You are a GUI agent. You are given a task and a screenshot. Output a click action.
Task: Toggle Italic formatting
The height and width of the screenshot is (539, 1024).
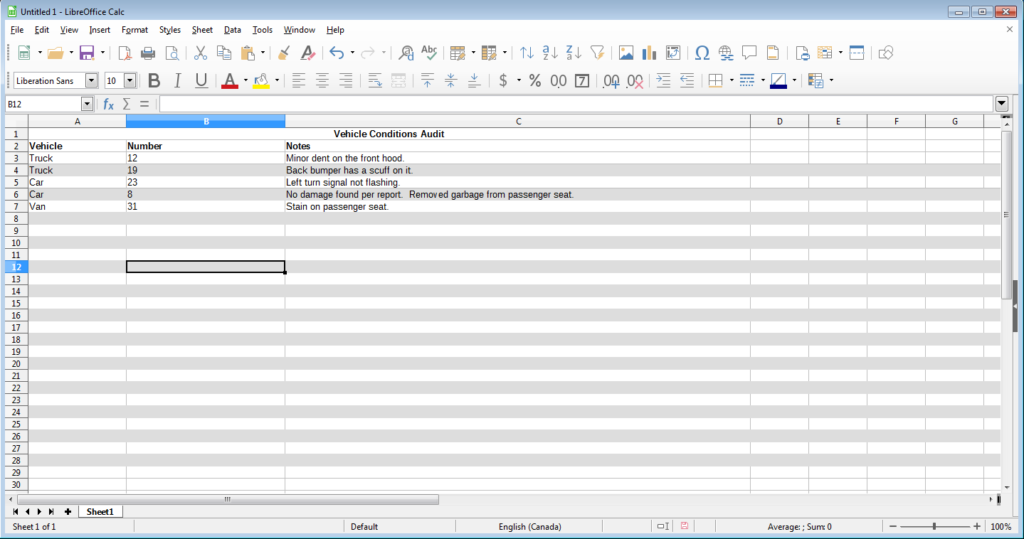click(177, 81)
